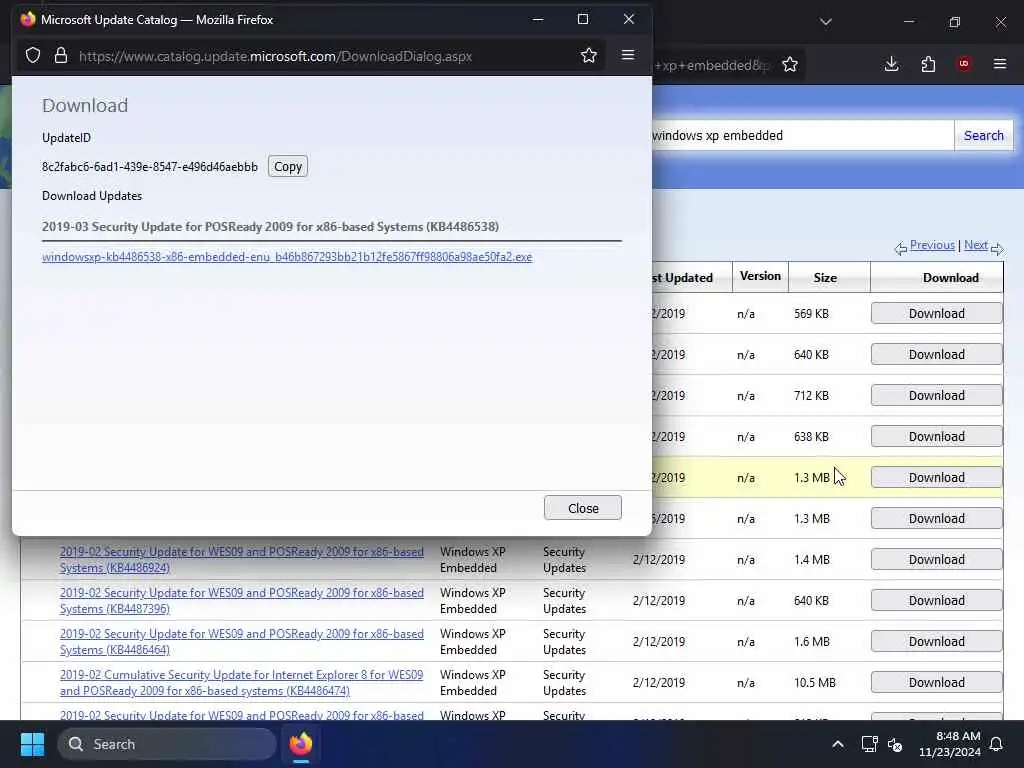Click the network display tray icon

tap(869, 744)
